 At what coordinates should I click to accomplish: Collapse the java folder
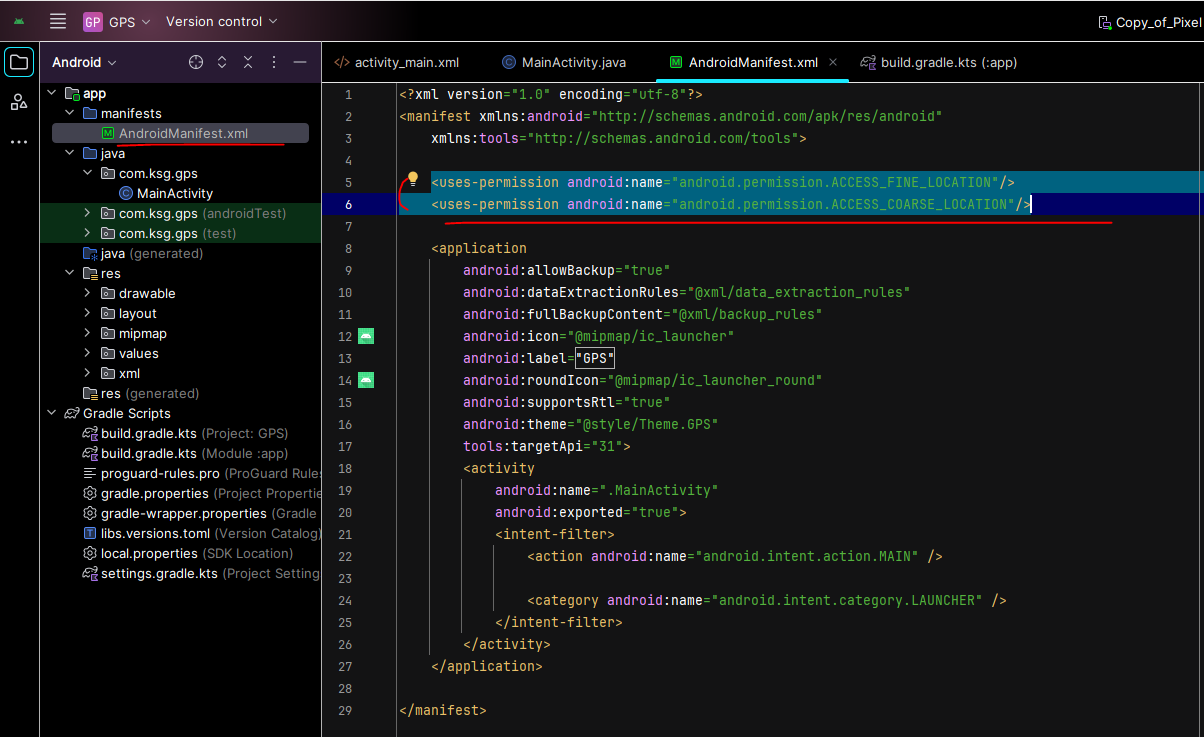click(x=70, y=153)
